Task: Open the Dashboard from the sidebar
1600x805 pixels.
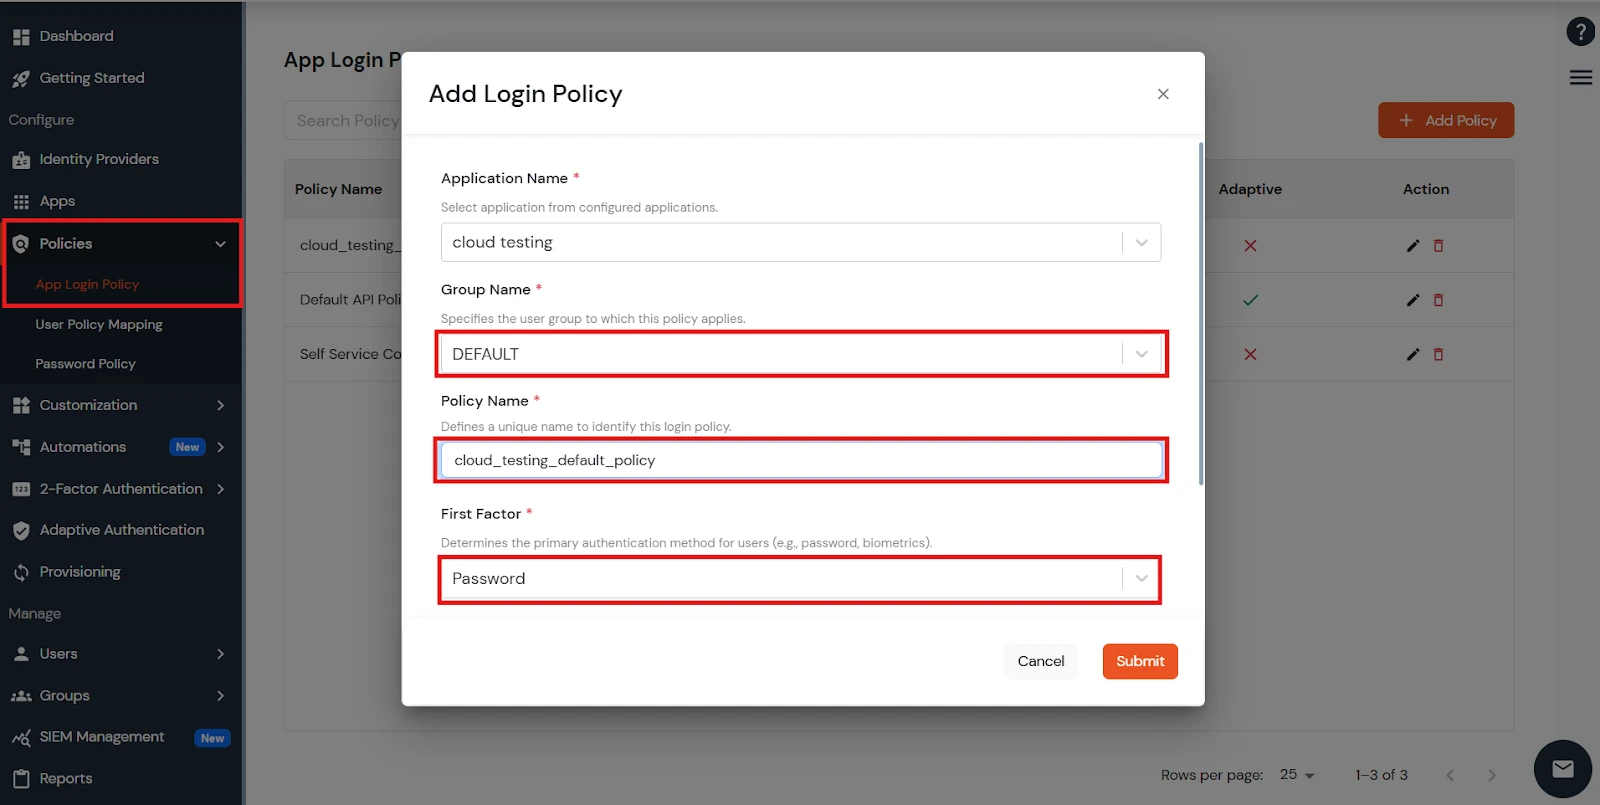Action: (75, 36)
